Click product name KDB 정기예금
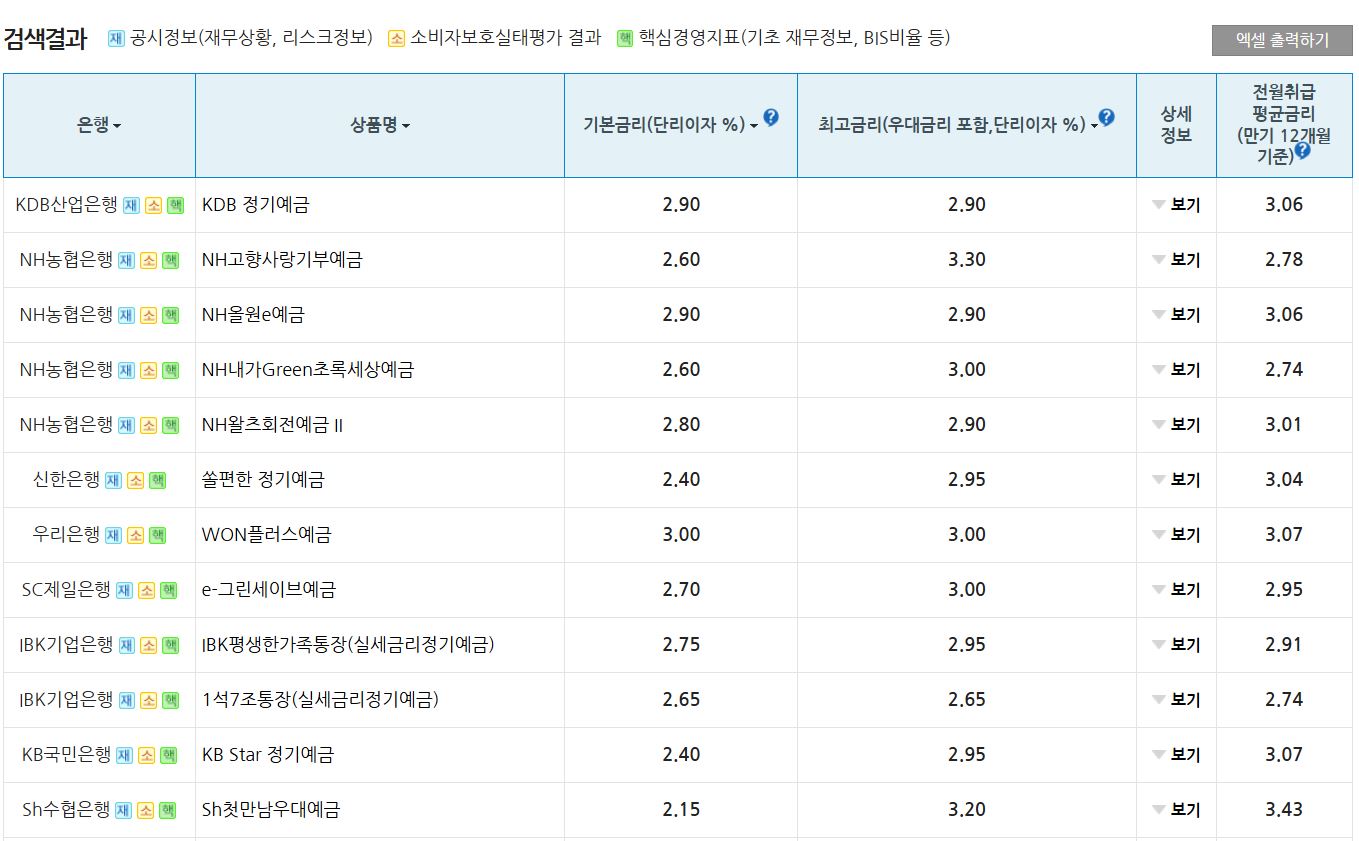1359x841 pixels. [x=256, y=205]
